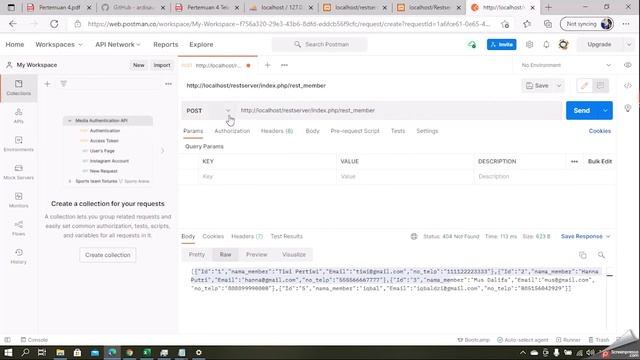Open request Settings tab
The image size is (640, 360).
click(427, 131)
